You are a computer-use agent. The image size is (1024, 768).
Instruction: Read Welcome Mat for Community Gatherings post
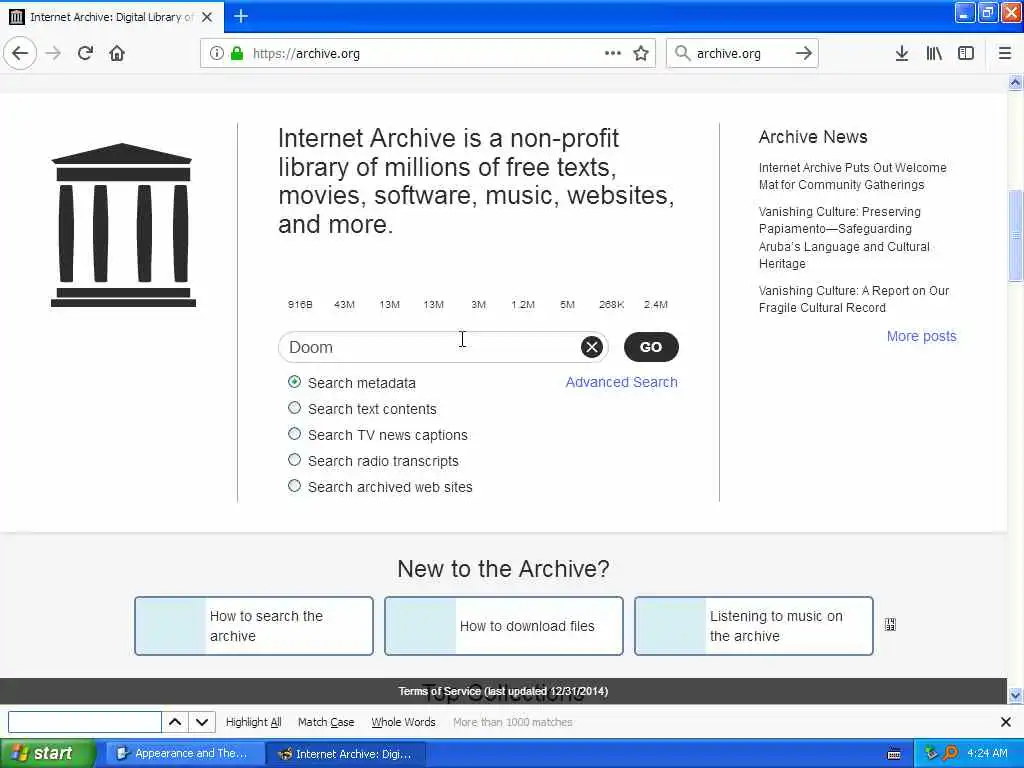tap(852, 176)
